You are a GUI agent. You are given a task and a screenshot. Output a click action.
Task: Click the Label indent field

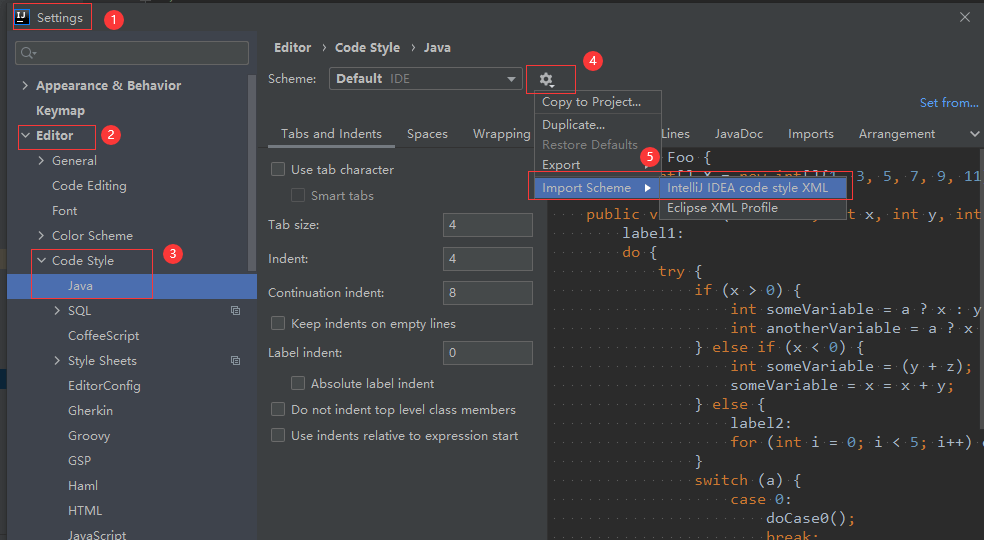pyautogui.click(x=488, y=353)
